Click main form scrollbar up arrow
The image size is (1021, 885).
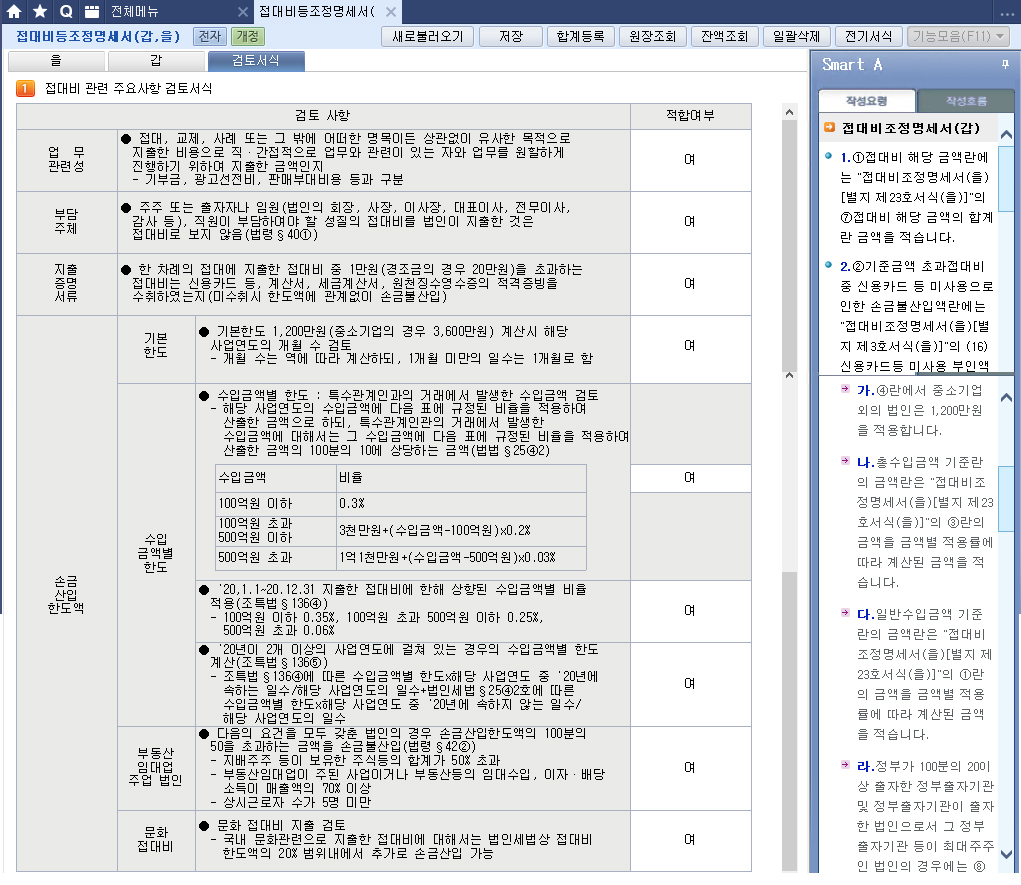click(789, 112)
